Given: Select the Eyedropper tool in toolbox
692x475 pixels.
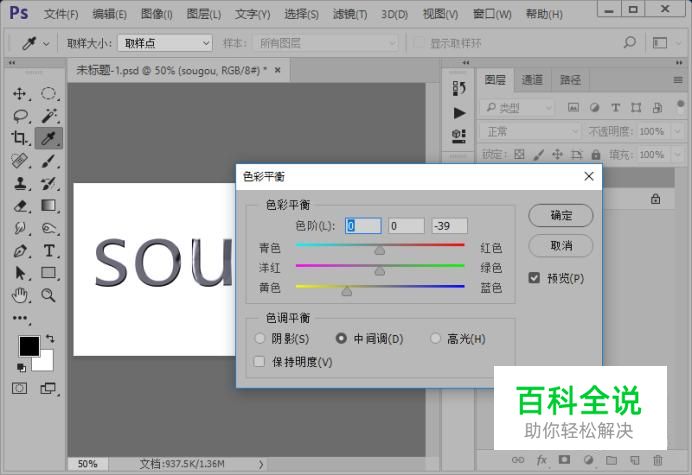Looking at the screenshot, I should (x=49, y=138).
